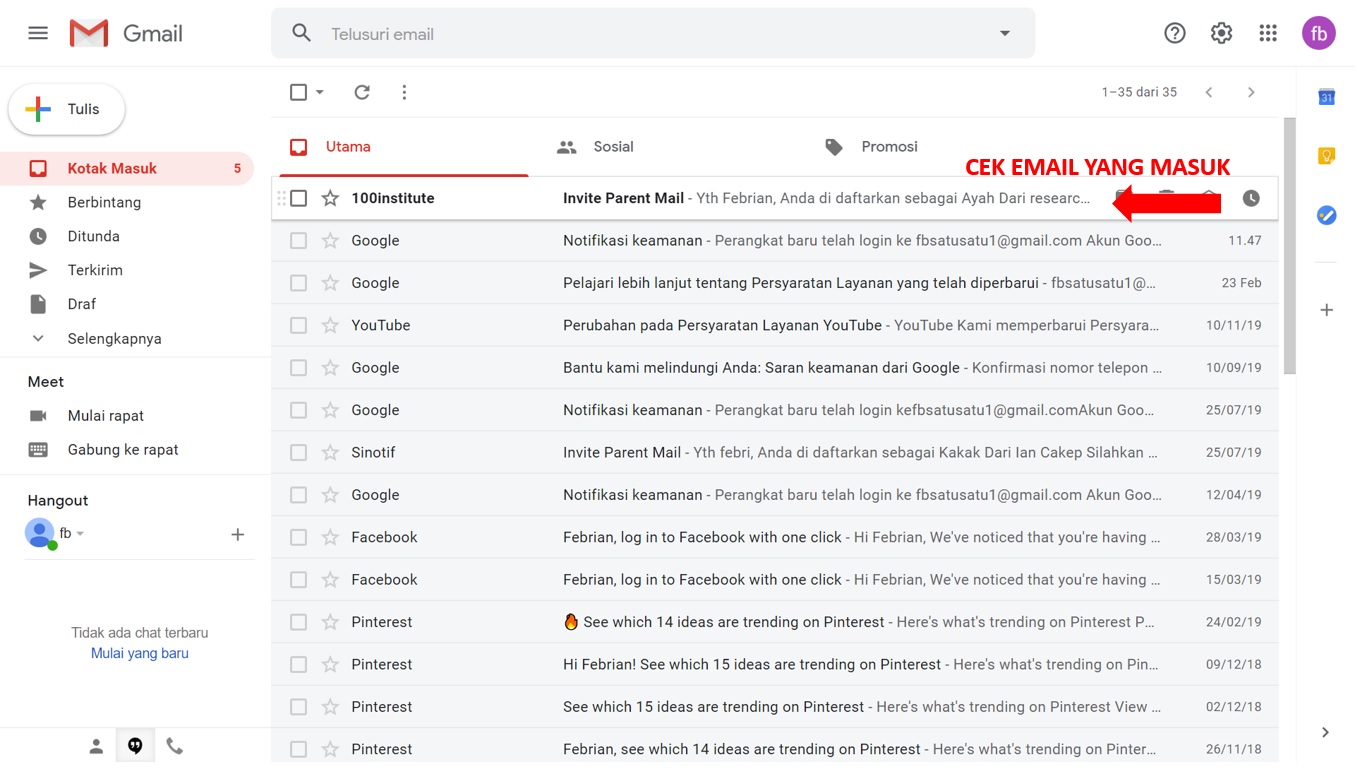Add a Hangout contact with the plus icon
The height and width of the screenshot is (768, 1358).
[x=237, y=534]
